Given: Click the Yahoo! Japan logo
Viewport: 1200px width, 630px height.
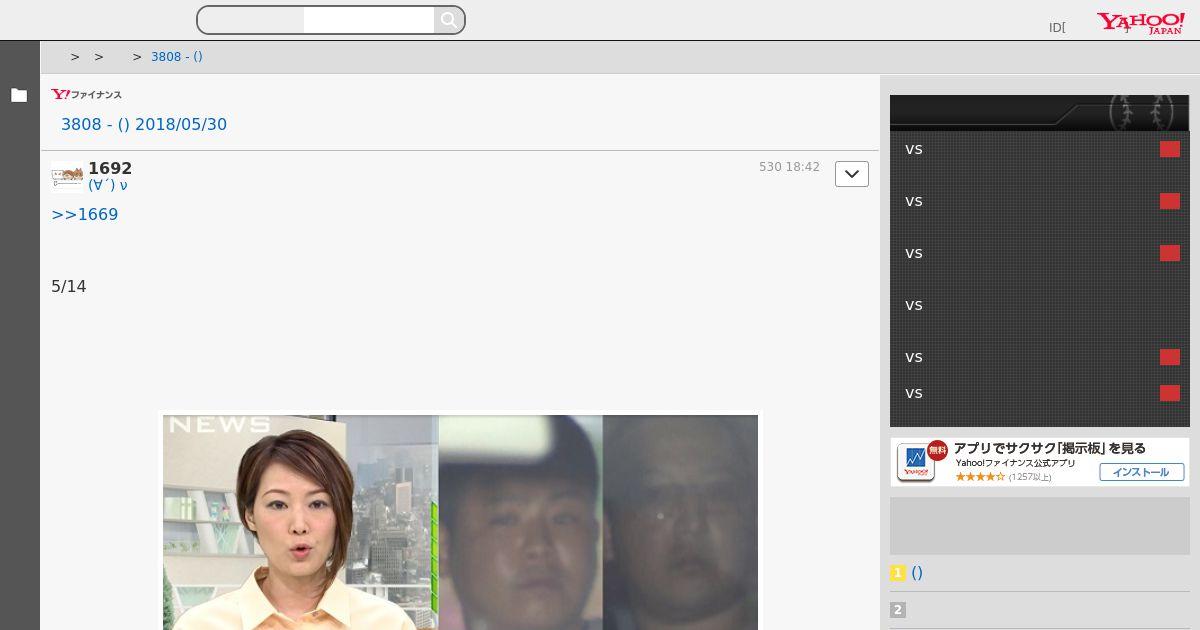Looking at the screenshot, I should (1140, 23).
